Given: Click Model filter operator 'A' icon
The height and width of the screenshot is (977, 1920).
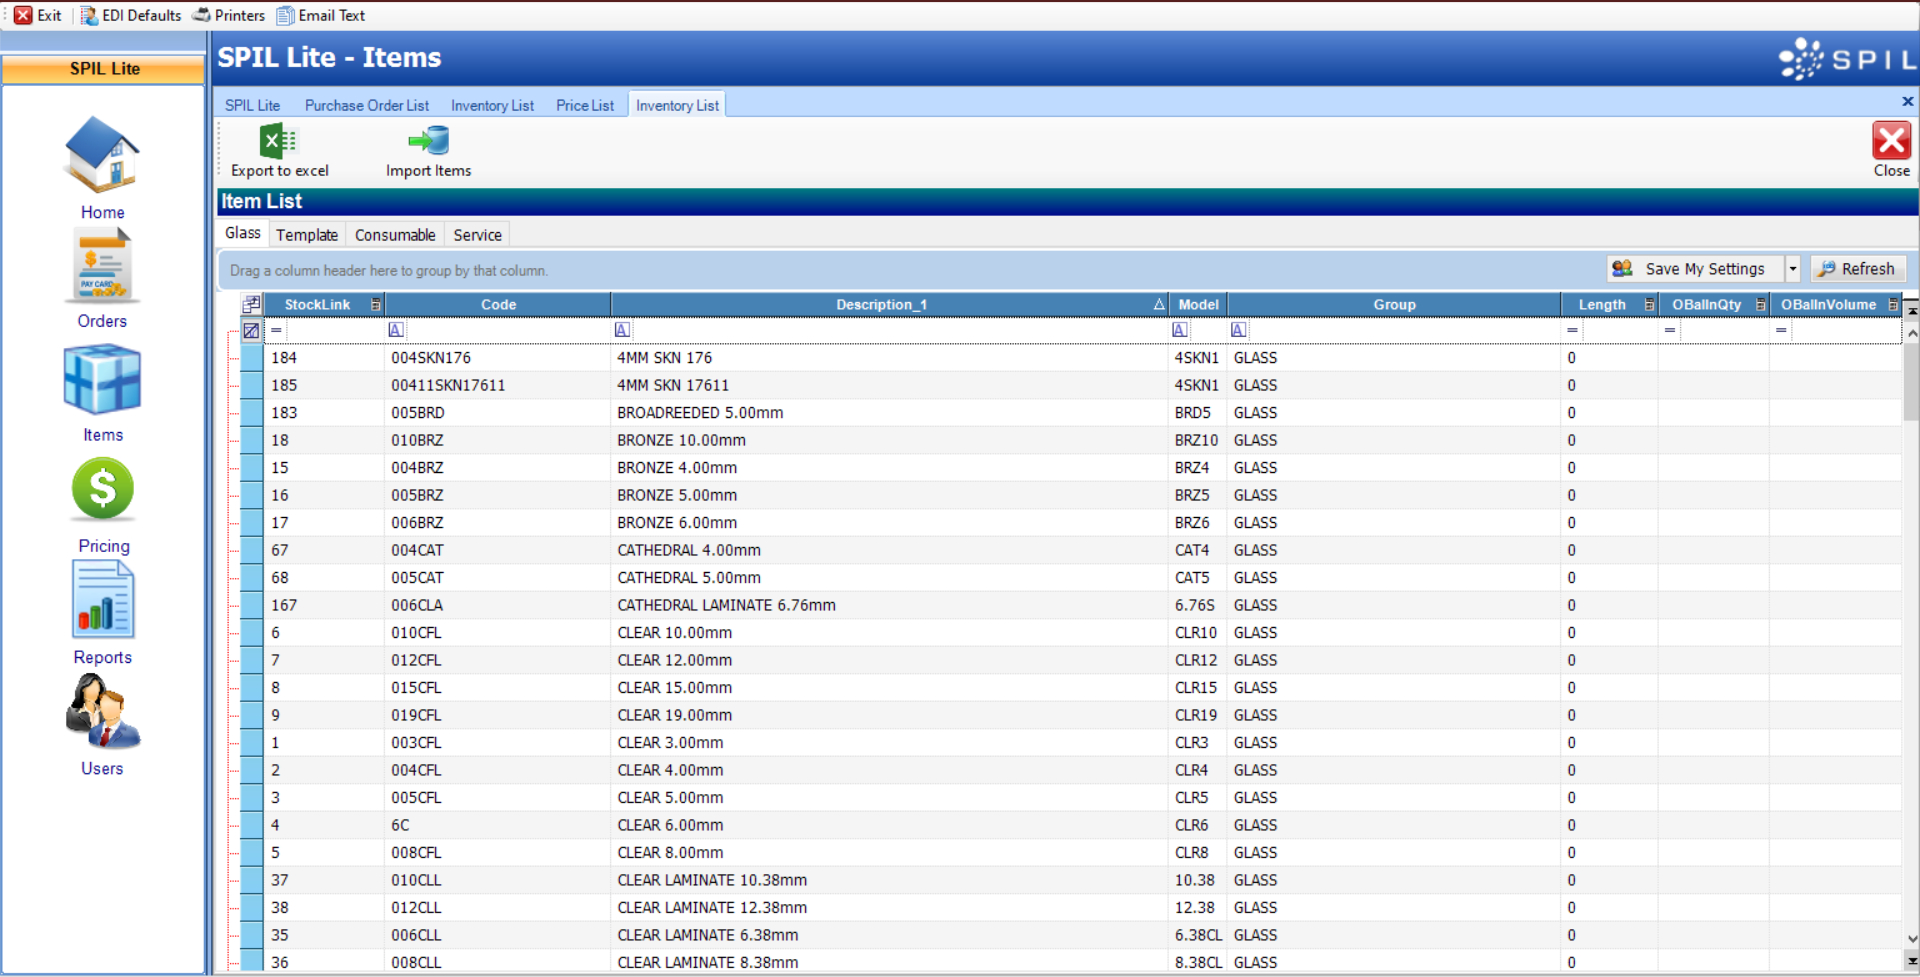Looking at the screenshot, I should tap(1180, 330).
